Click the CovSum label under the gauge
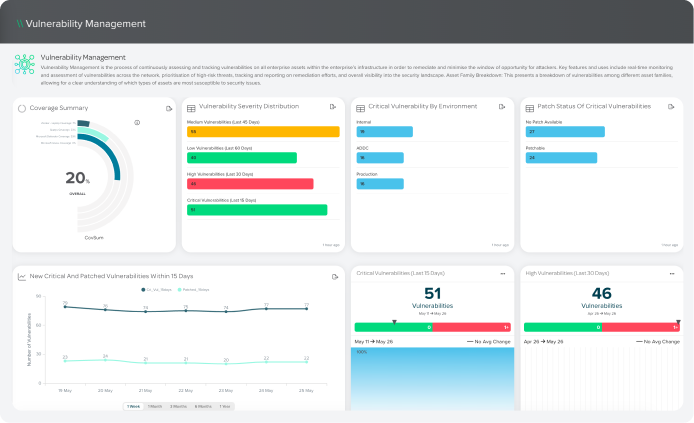Screen dimensions: 694x423 point(94,238)
